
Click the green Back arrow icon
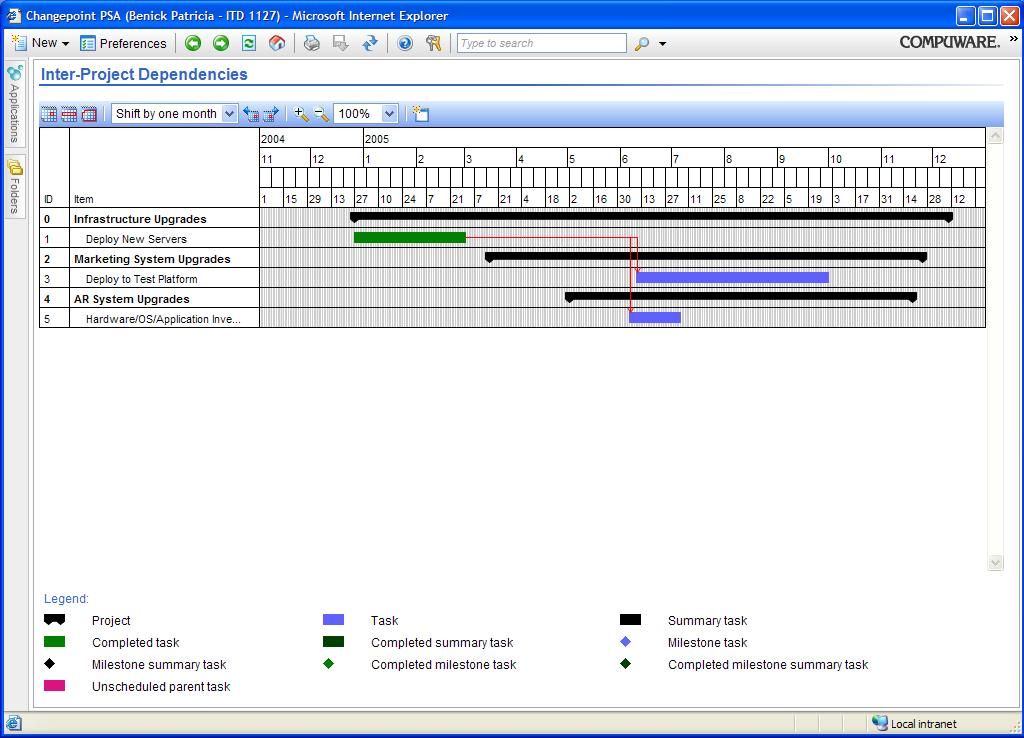[x=193, y=43]
